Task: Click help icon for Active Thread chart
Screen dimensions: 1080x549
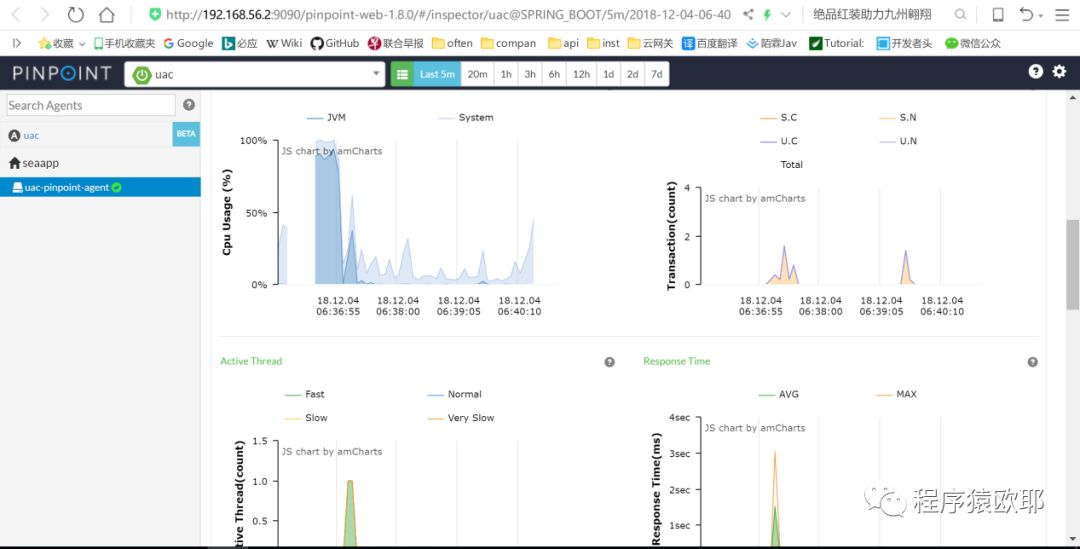Action: tap(610, 362)
